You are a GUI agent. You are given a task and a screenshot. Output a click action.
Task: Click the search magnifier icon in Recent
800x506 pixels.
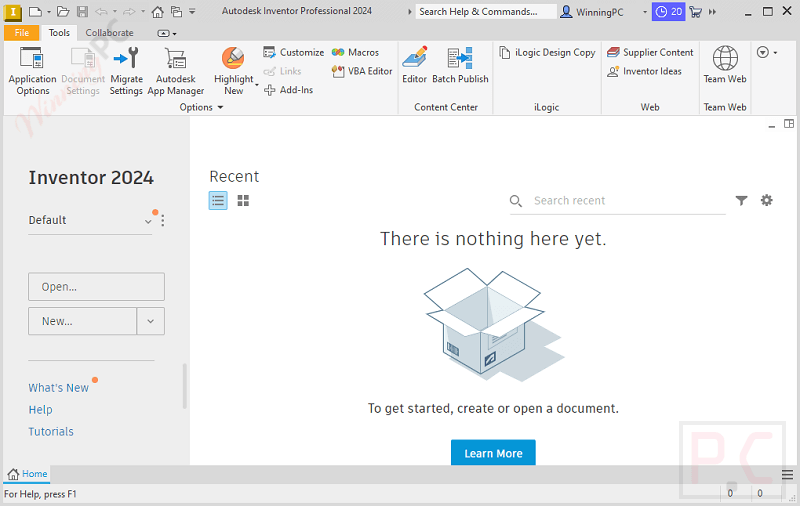(515, 201)
